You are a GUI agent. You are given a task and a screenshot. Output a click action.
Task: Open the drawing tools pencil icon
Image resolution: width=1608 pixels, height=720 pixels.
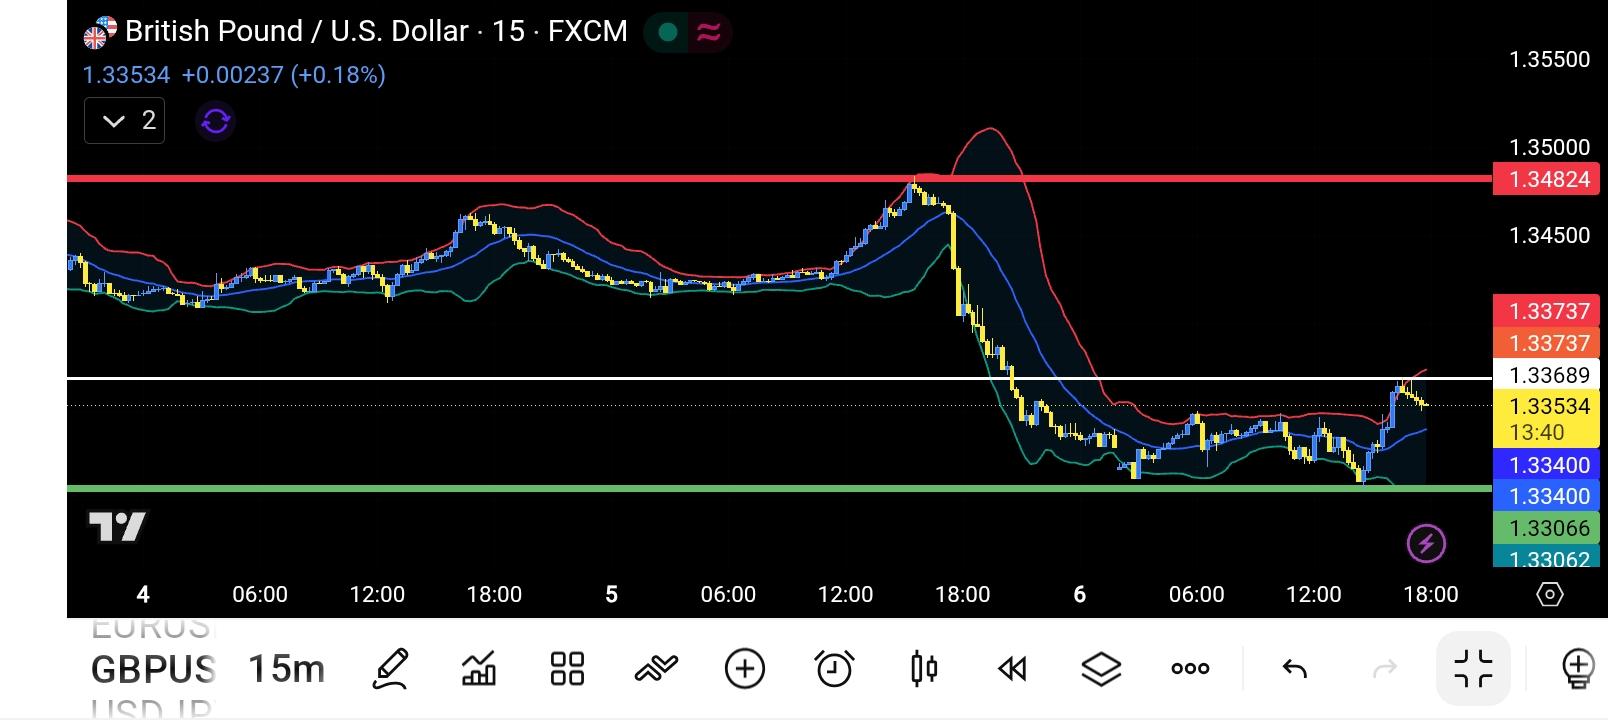pyautogui.click(x=390, y=668)
